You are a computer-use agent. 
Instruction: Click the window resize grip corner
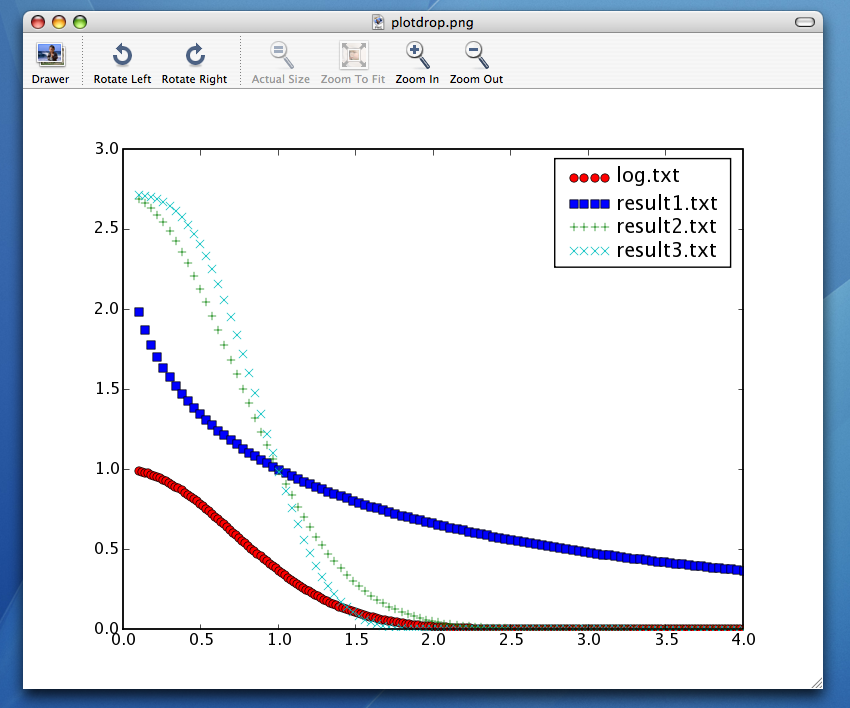(816, 682)
